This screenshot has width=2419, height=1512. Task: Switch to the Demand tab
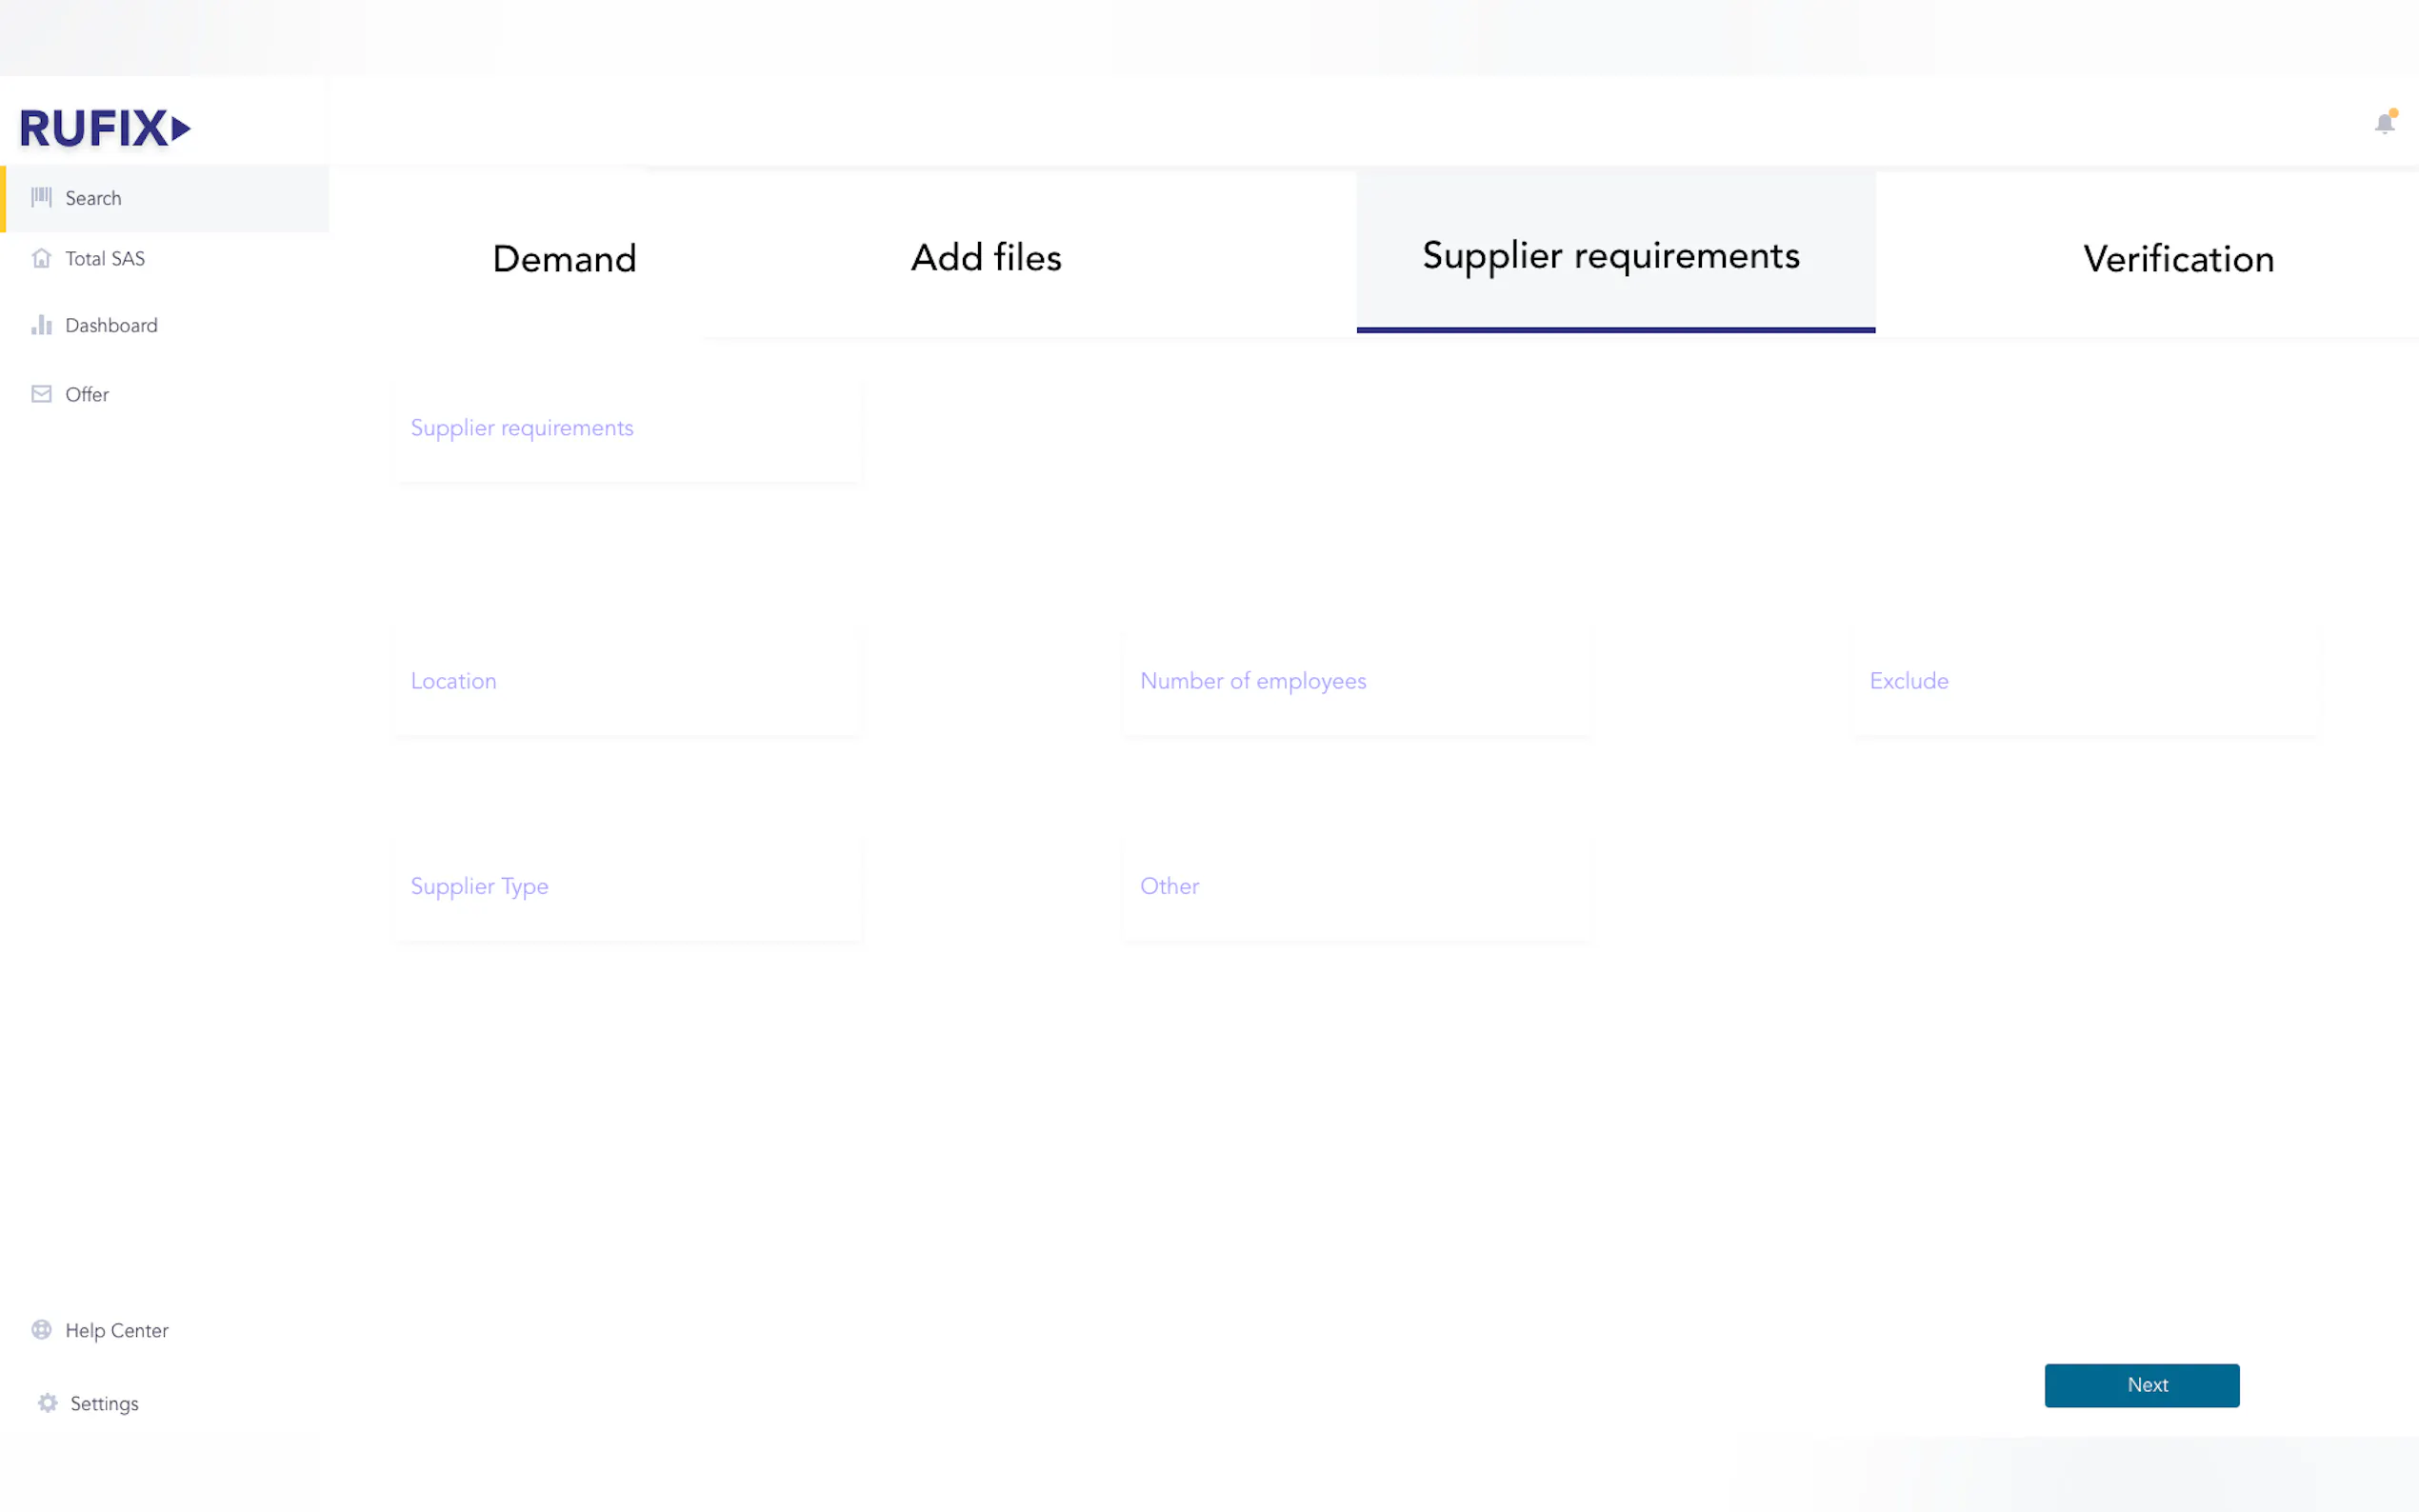click(564, 259)
